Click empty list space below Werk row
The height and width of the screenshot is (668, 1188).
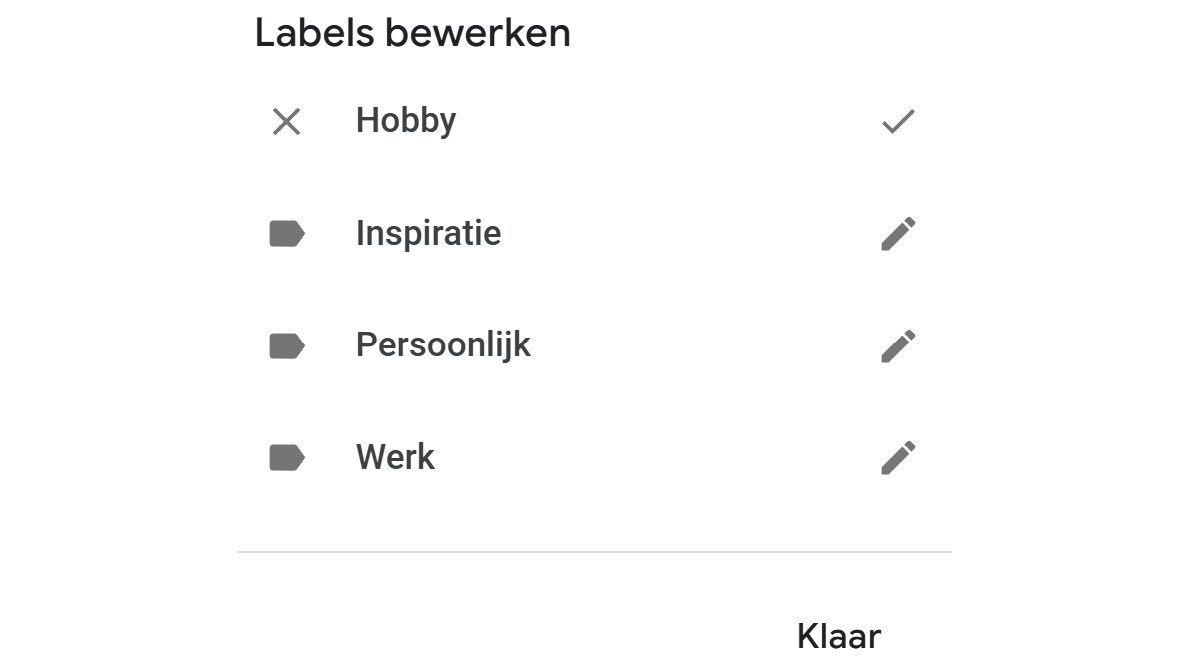click(x=594, y=515)
